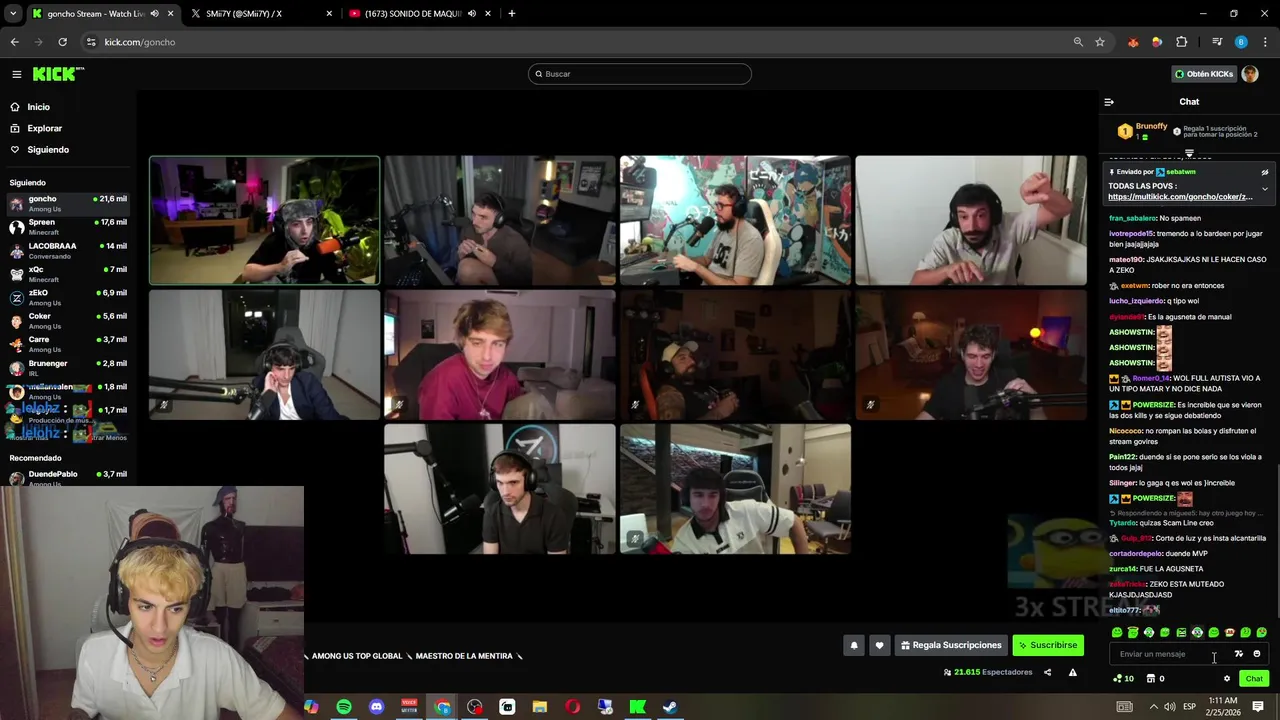
Task: Open the emoji picker in chat input
Action: point(1257,654)
